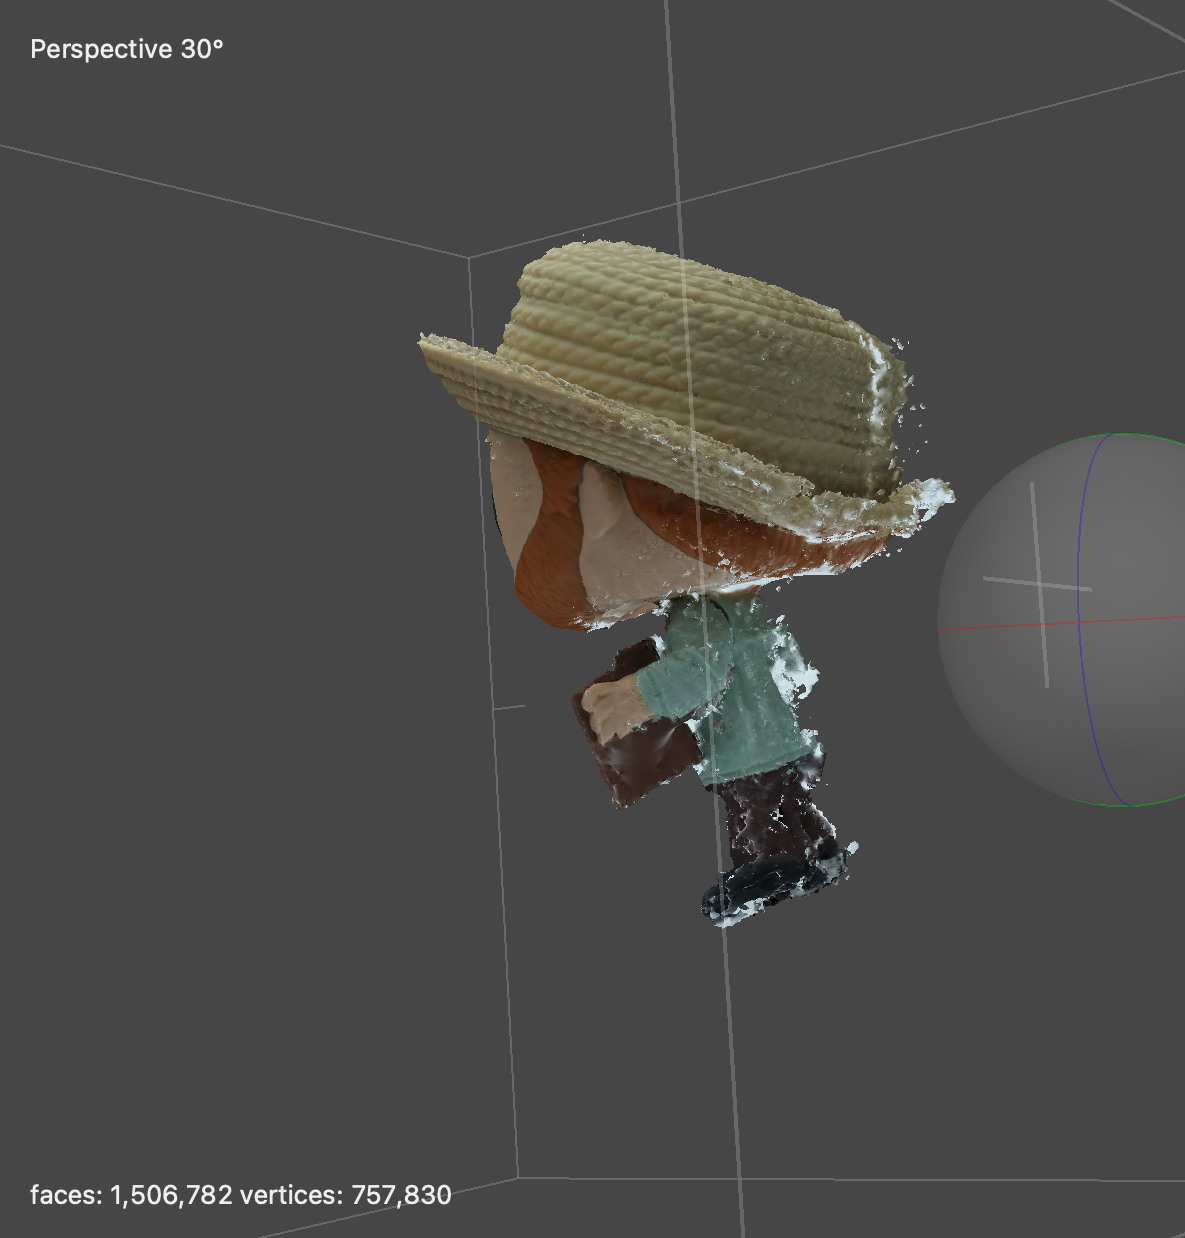Viewport: 1185px width, 1238px height.
Task: Click the faces count readout
Action: pos(131,1194)
